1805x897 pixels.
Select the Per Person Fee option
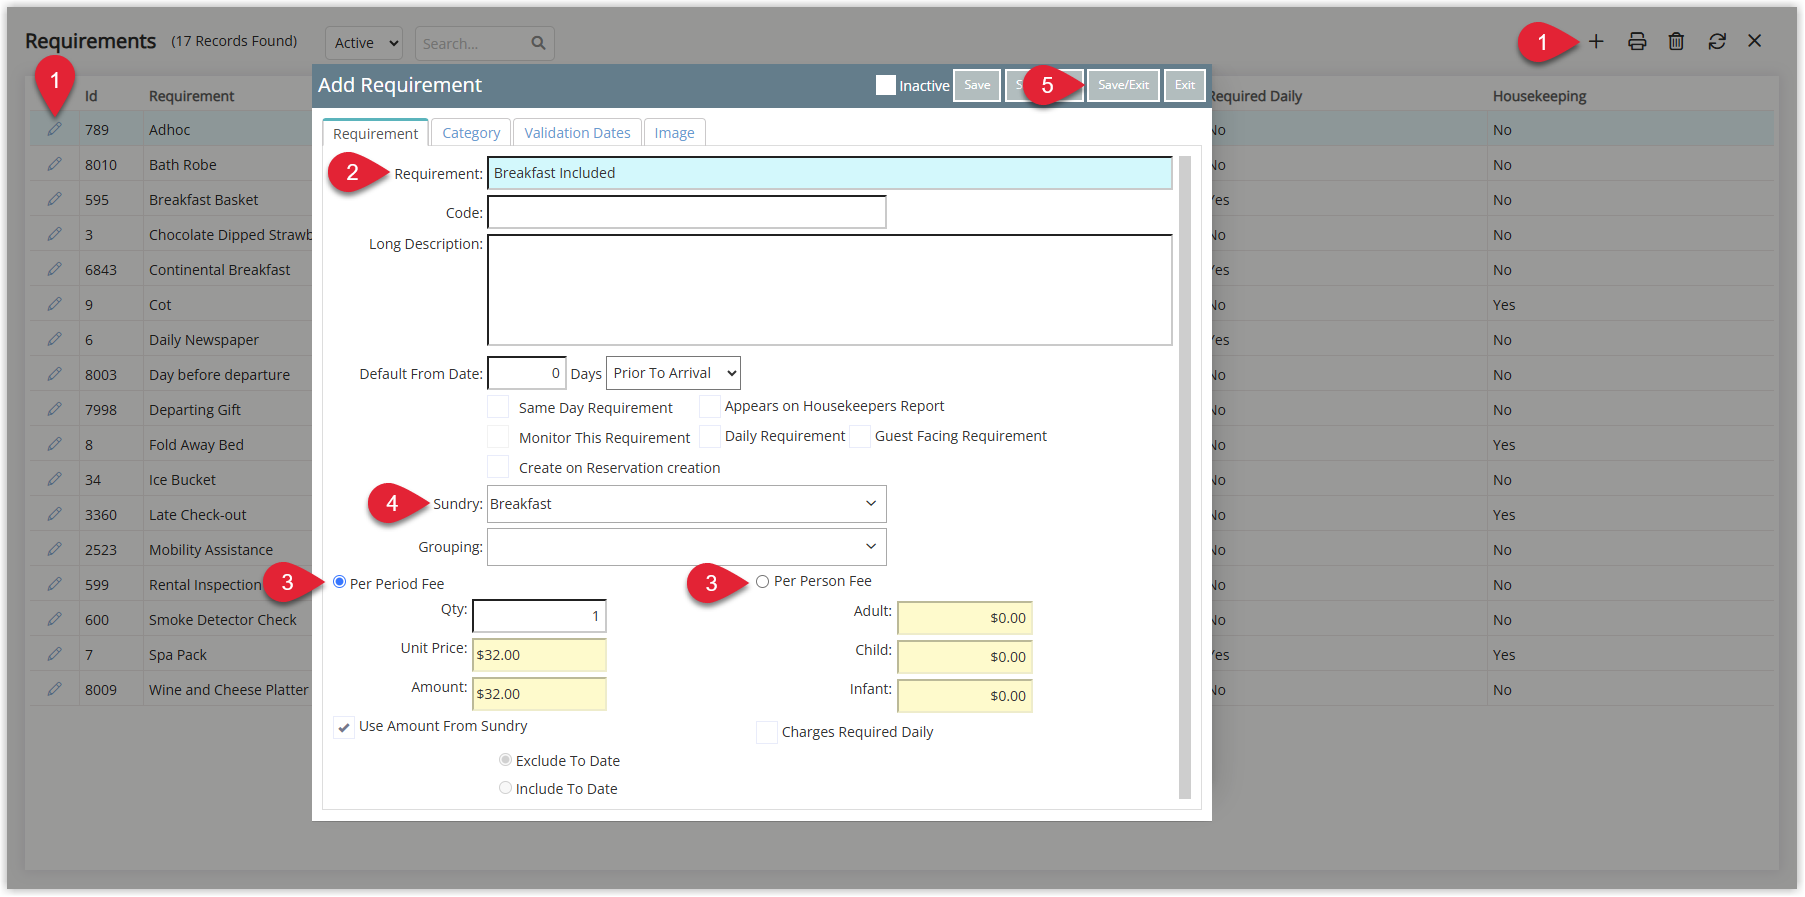tap(763, 581)
